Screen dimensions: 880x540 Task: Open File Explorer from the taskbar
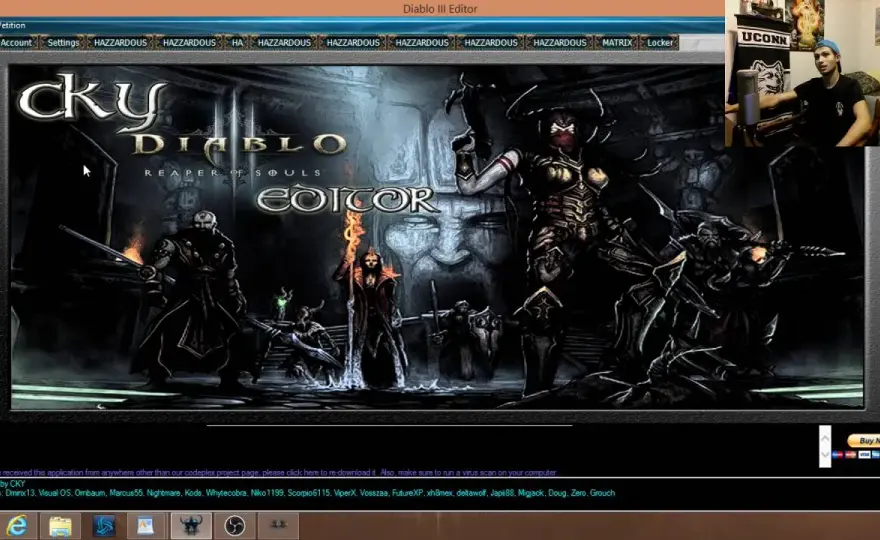[61, 526]
